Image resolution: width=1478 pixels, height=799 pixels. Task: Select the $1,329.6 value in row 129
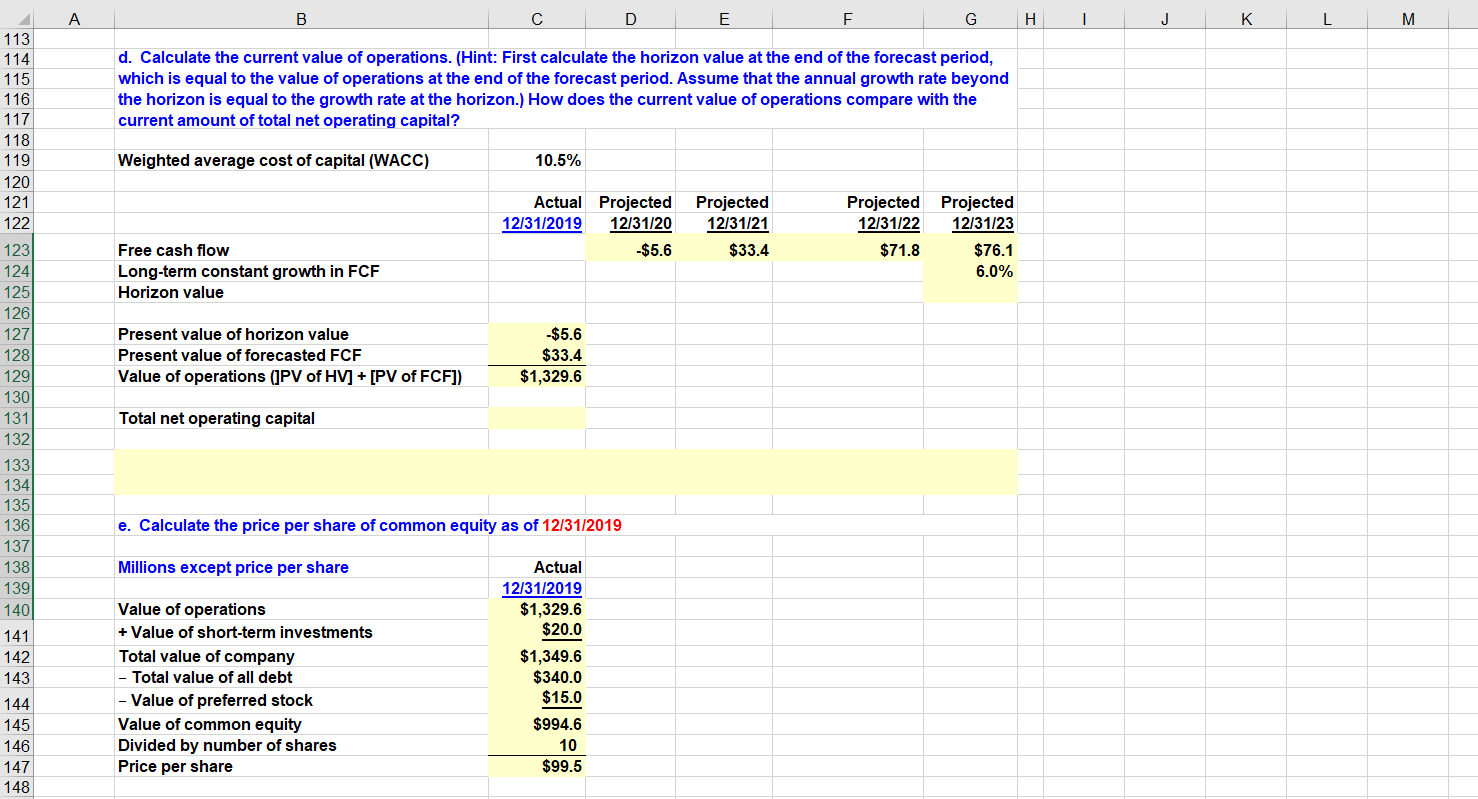(x=537, y=376)
